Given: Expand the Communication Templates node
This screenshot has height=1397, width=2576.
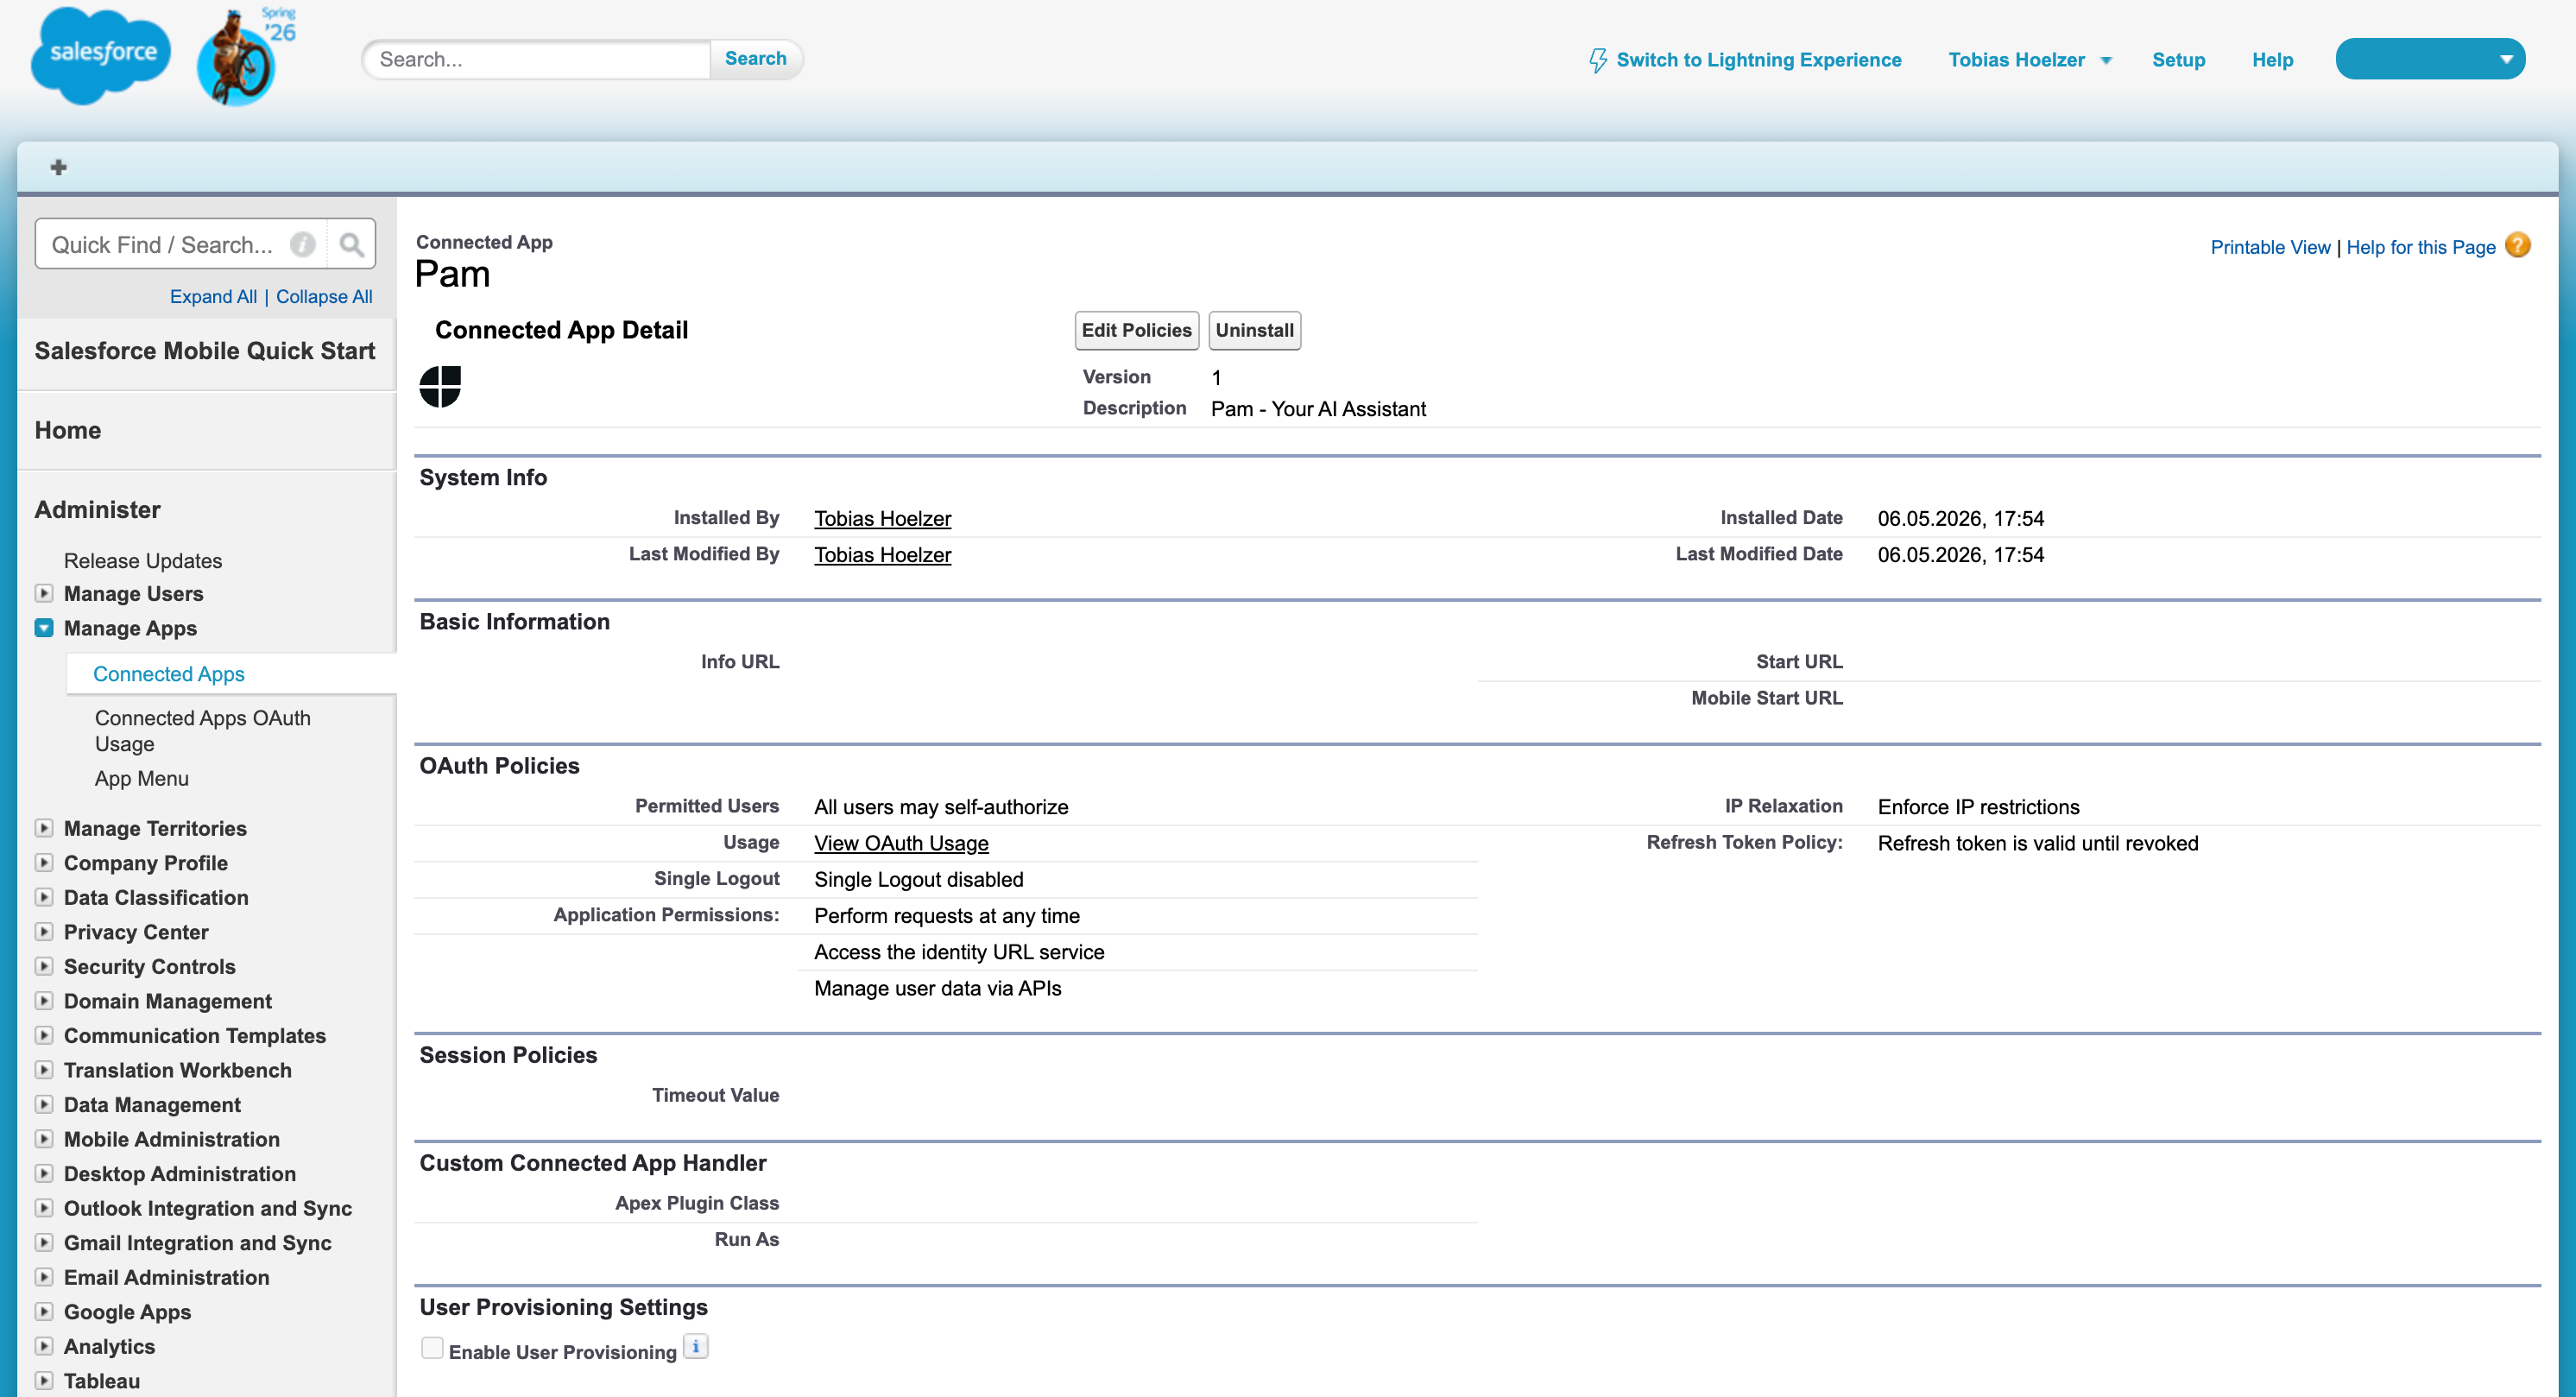Looking at the screenshot, I should pos(44,1035).
